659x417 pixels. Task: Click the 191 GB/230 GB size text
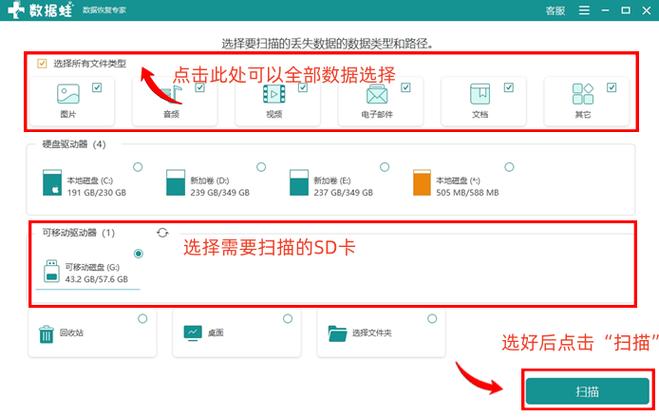97,193
